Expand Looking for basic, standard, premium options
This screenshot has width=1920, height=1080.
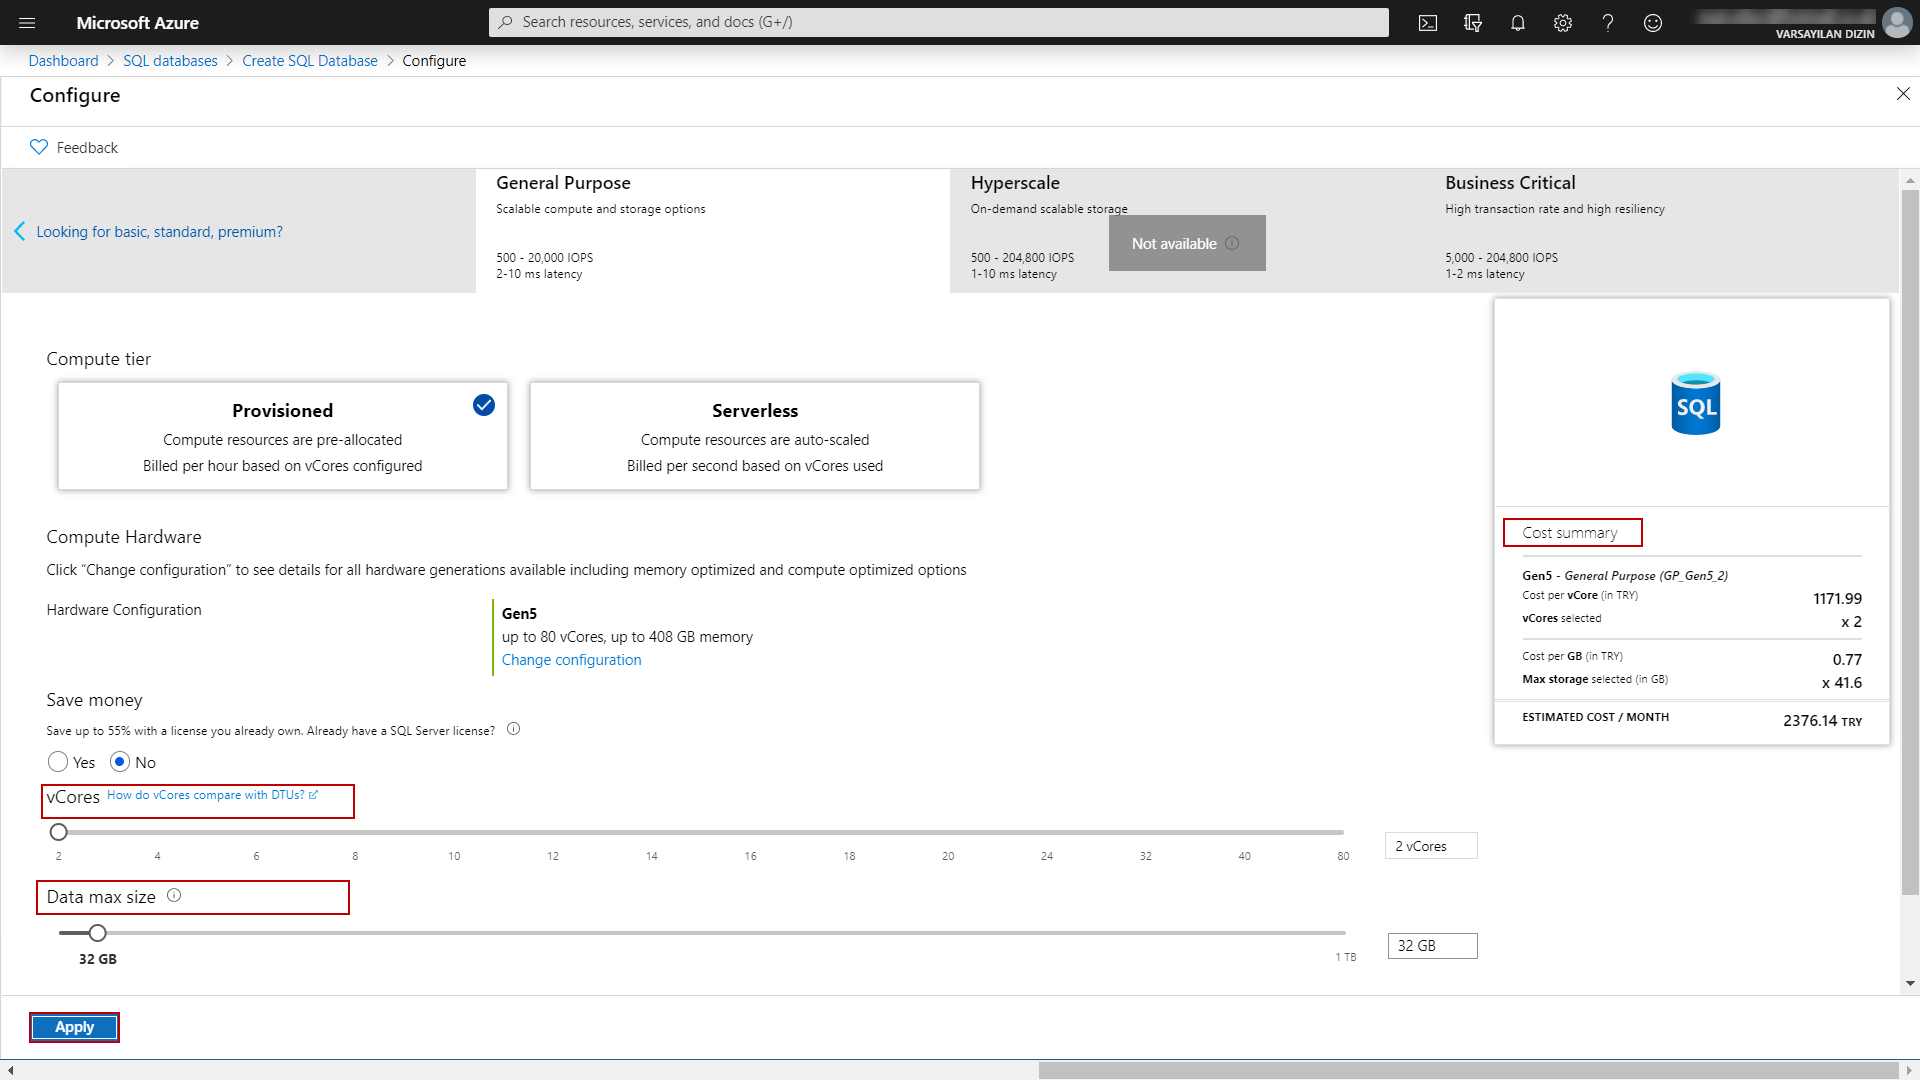(159, 232)
